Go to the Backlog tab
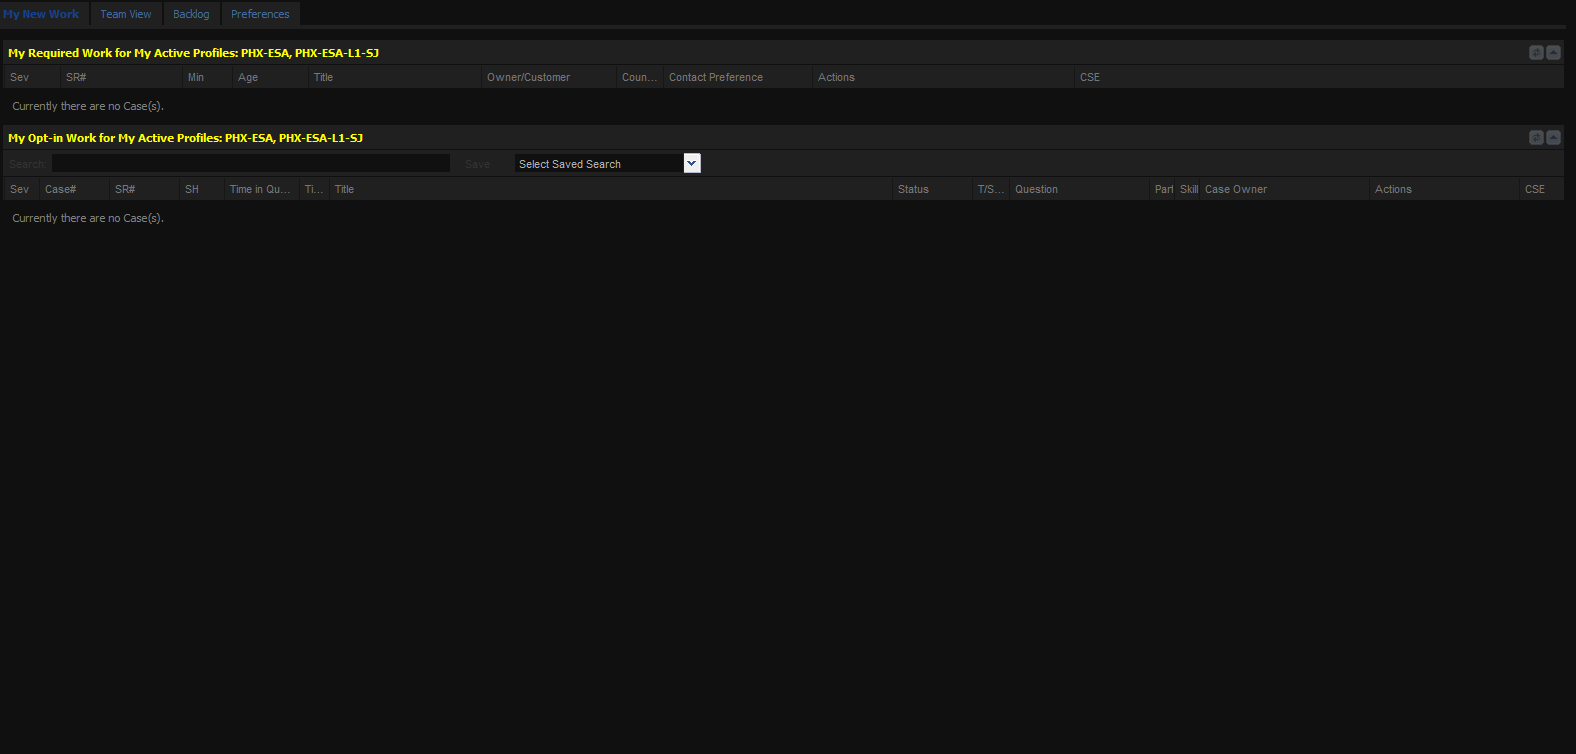Viewport: 1576px width, 754px height. [191, 14]
